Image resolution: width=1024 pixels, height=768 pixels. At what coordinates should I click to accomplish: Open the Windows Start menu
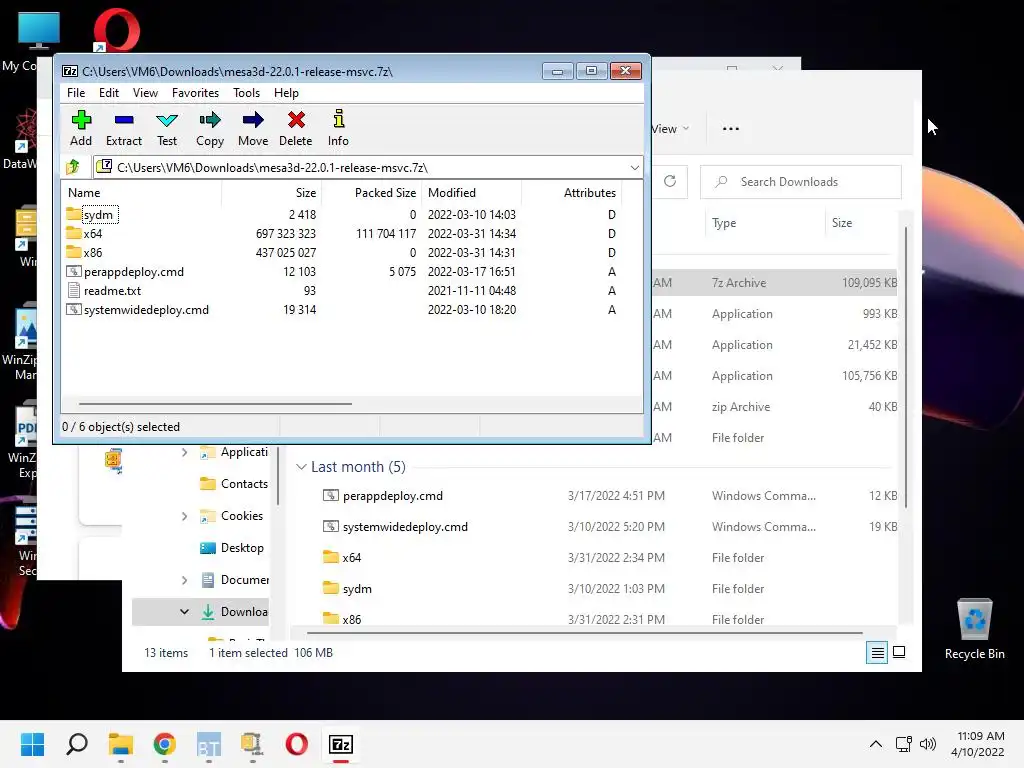pyautogui.click(x=32, y=744)
